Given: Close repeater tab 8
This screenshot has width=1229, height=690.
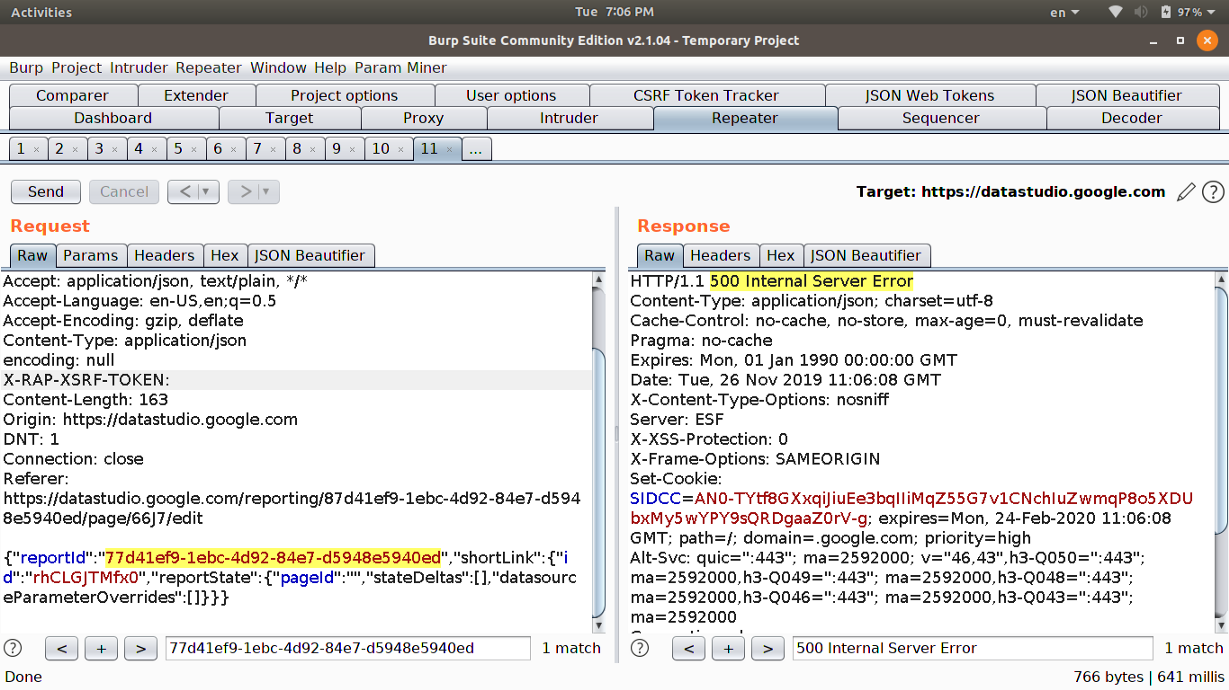Looking at the screenshot, I should click(x=312, y=150).
